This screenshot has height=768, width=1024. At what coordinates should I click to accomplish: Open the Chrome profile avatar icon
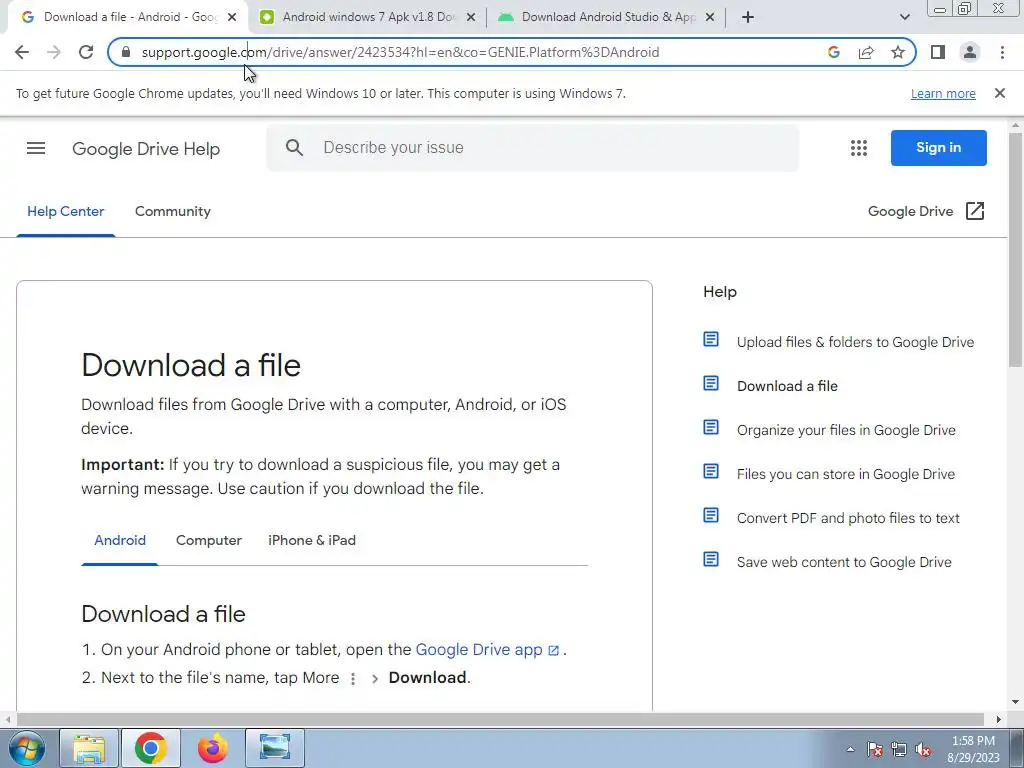pyautogui.click(x=970, y=52)
